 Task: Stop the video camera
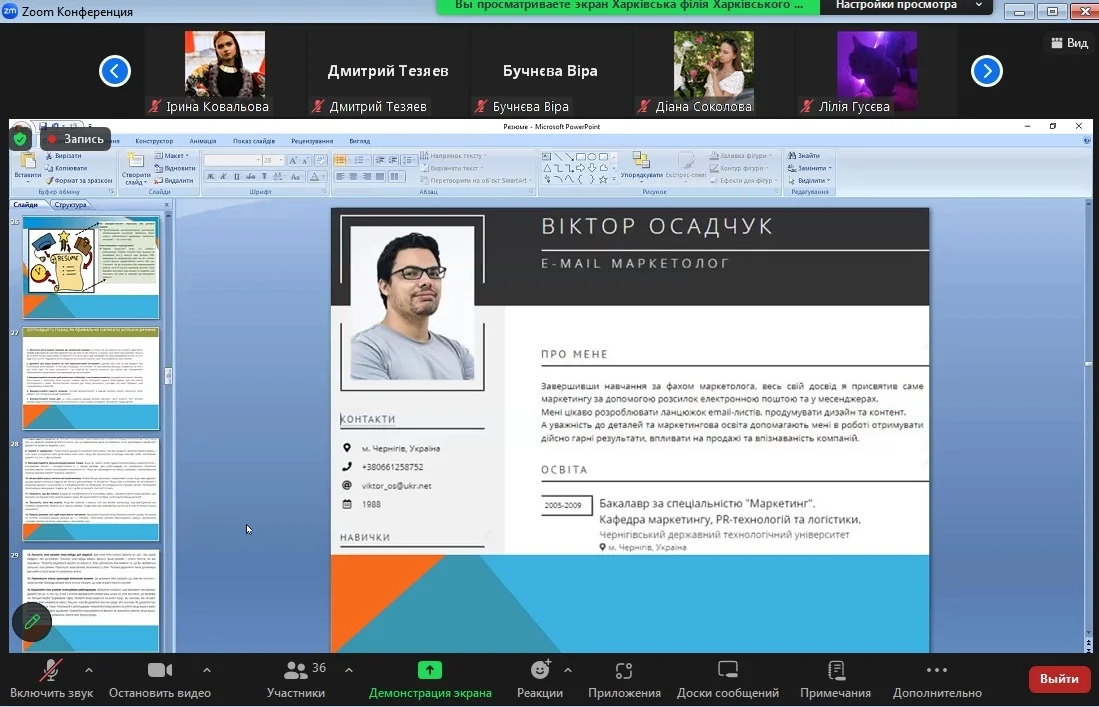[160, 670]
